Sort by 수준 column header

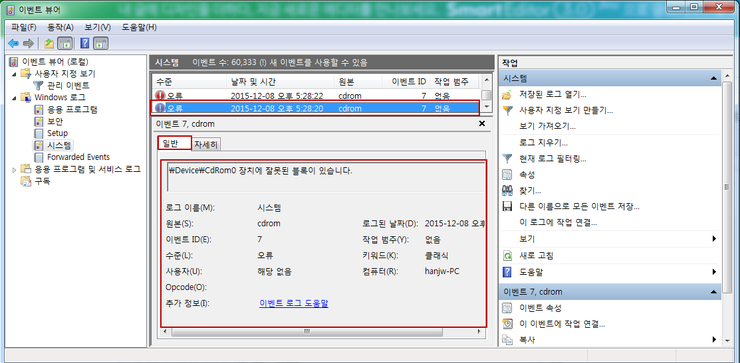coord(189,81)
